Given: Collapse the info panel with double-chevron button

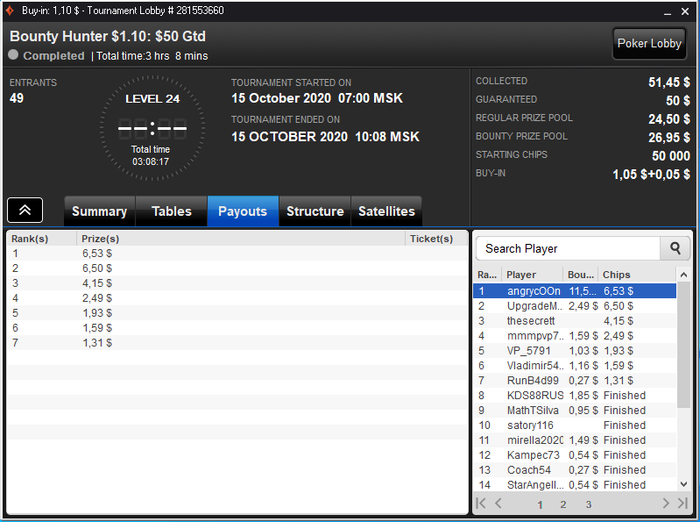Looking at the screenshot, I should click(25, 210).
